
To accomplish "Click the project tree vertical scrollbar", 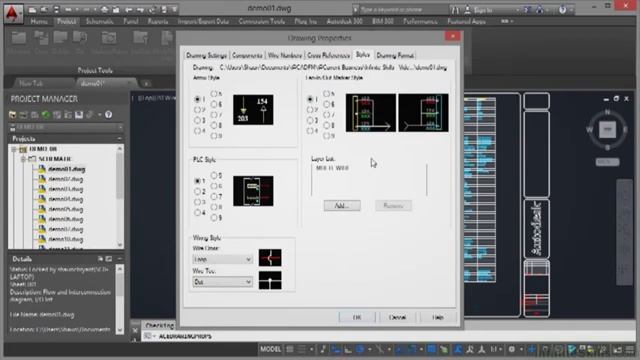I will pos(120,196).
